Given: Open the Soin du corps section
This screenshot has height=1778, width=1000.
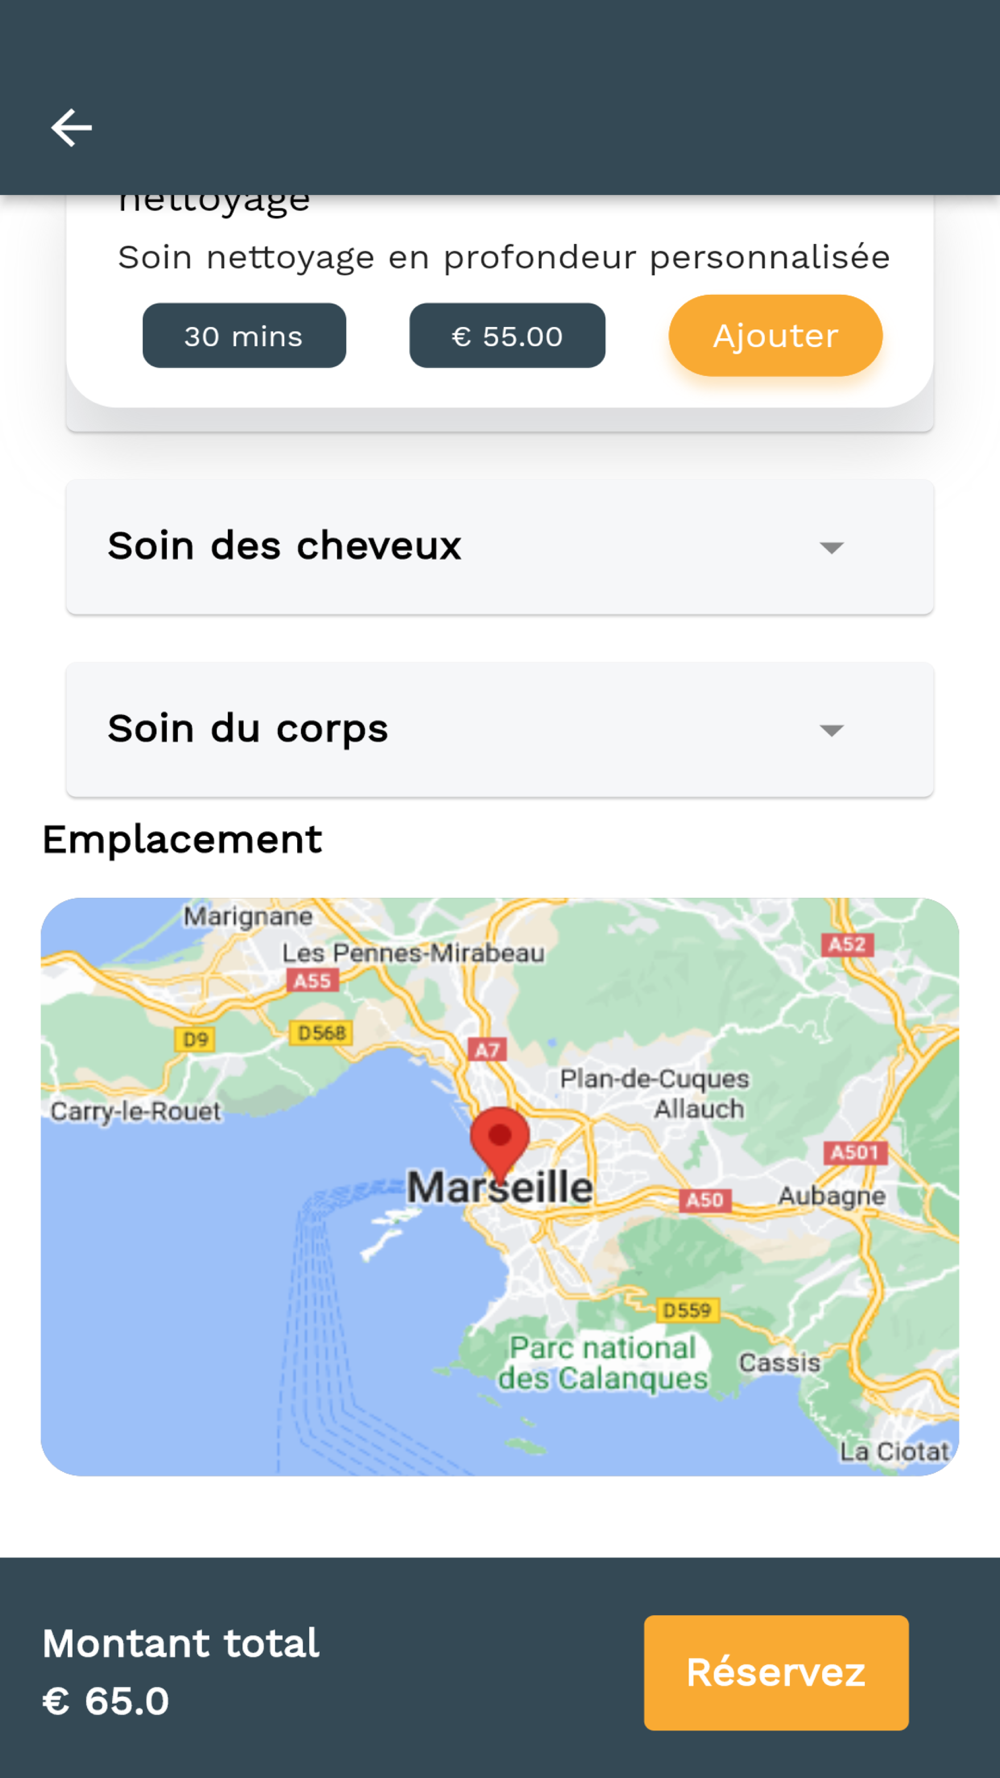Looking at the screenshot, I should [500, 729].
